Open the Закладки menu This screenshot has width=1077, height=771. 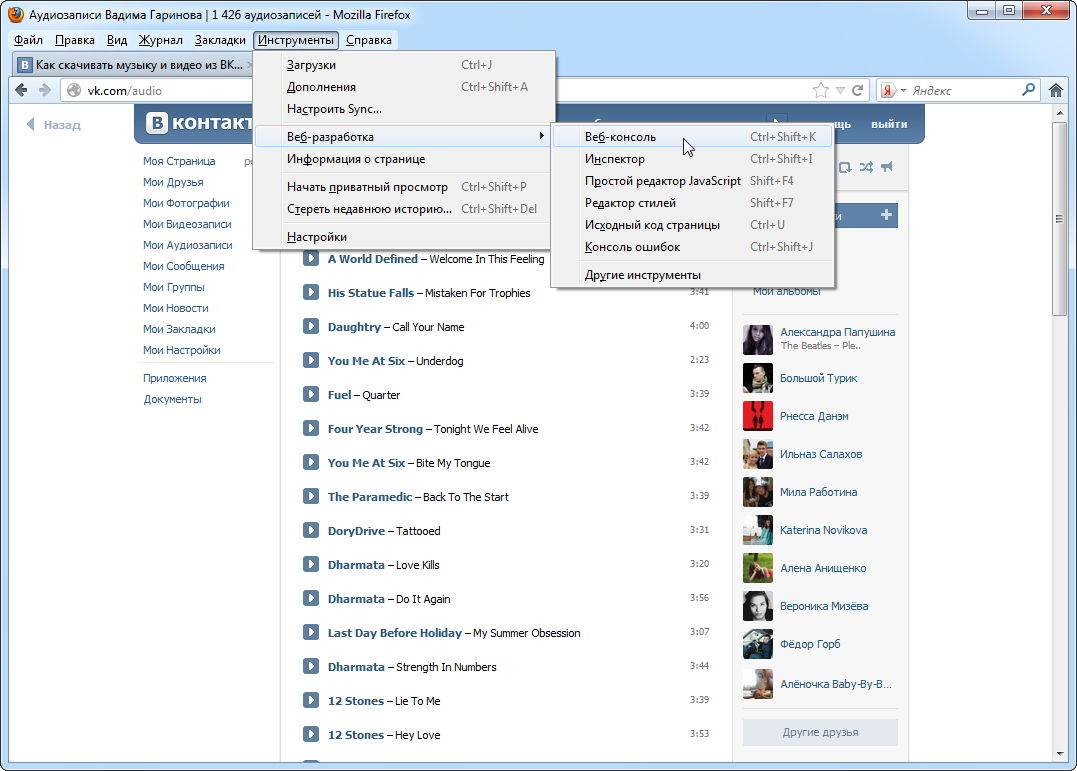pyautogui.click(x=220, y=40)
